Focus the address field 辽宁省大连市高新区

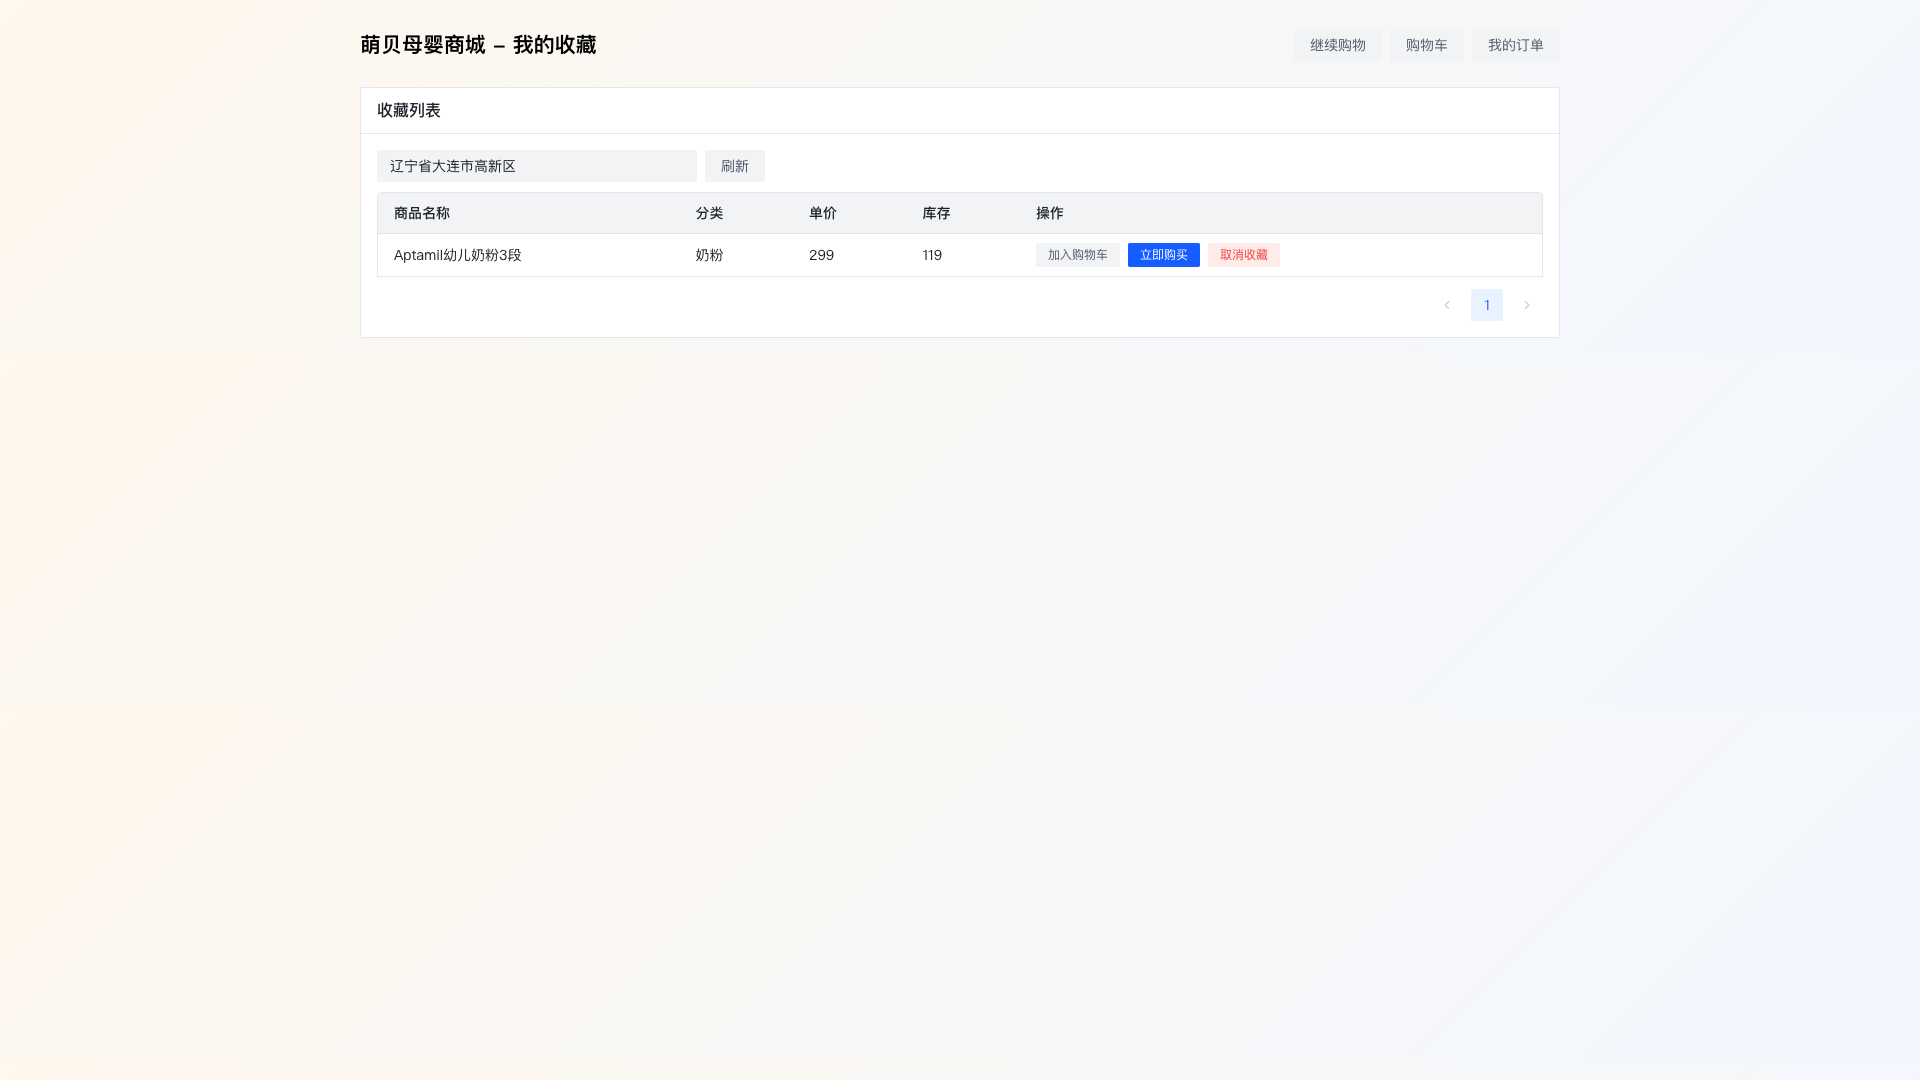coord(536,166)
